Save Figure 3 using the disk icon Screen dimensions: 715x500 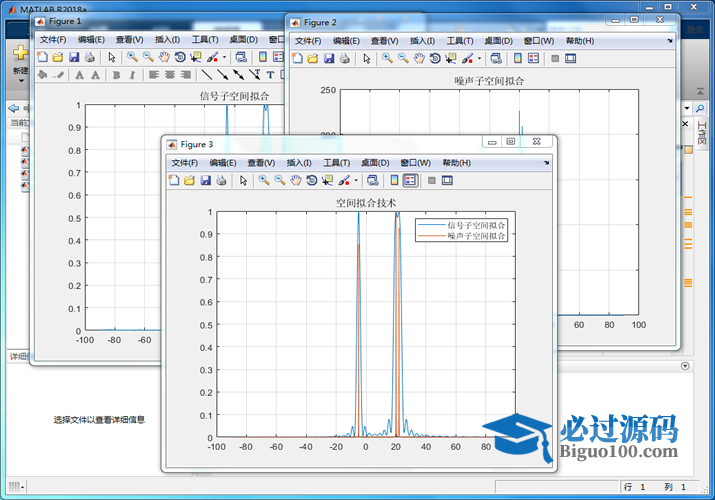tap(205, 180)
